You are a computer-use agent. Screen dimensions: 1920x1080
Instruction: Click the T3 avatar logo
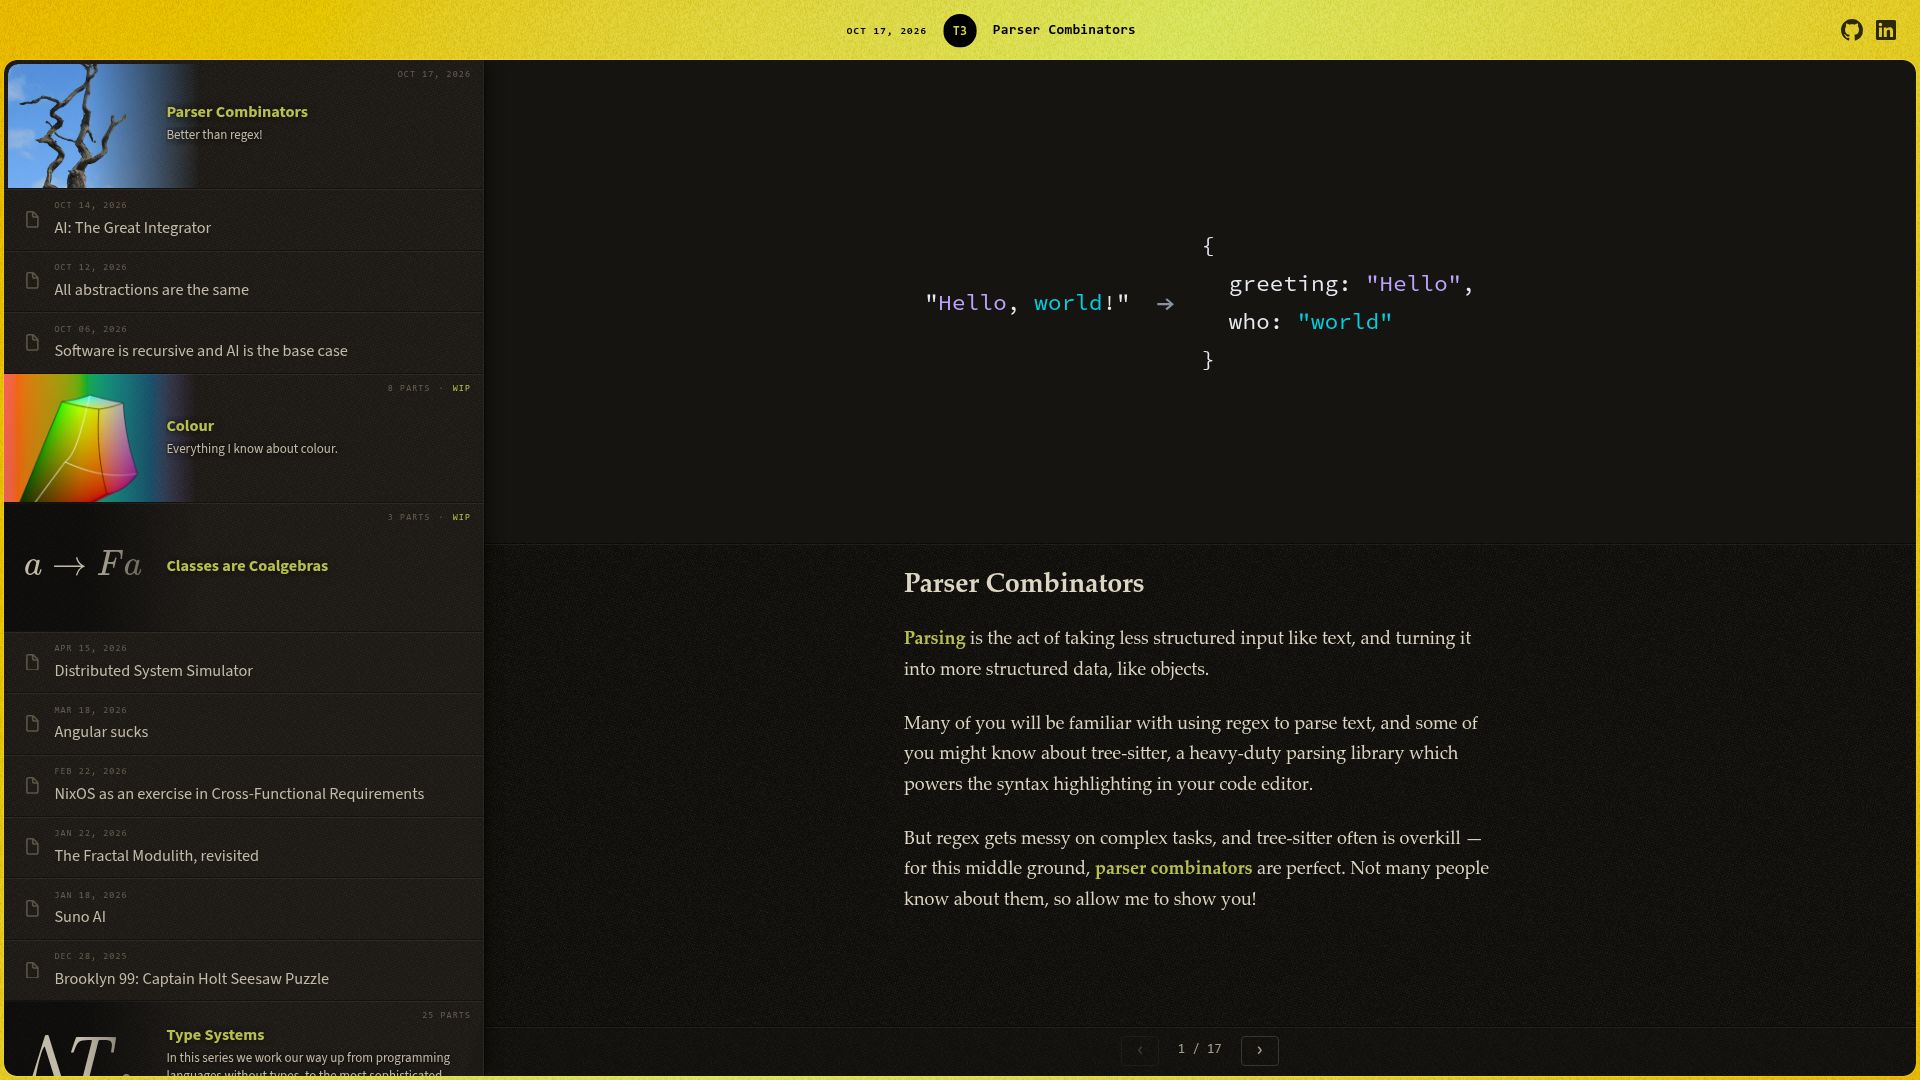[960, 31]
